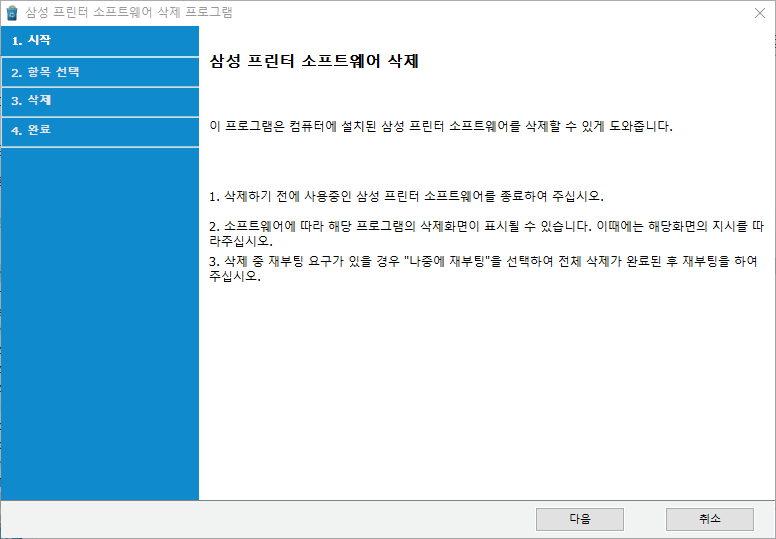
Task: Select step 1. 시작 in sidebar
Action: (100, 41)
